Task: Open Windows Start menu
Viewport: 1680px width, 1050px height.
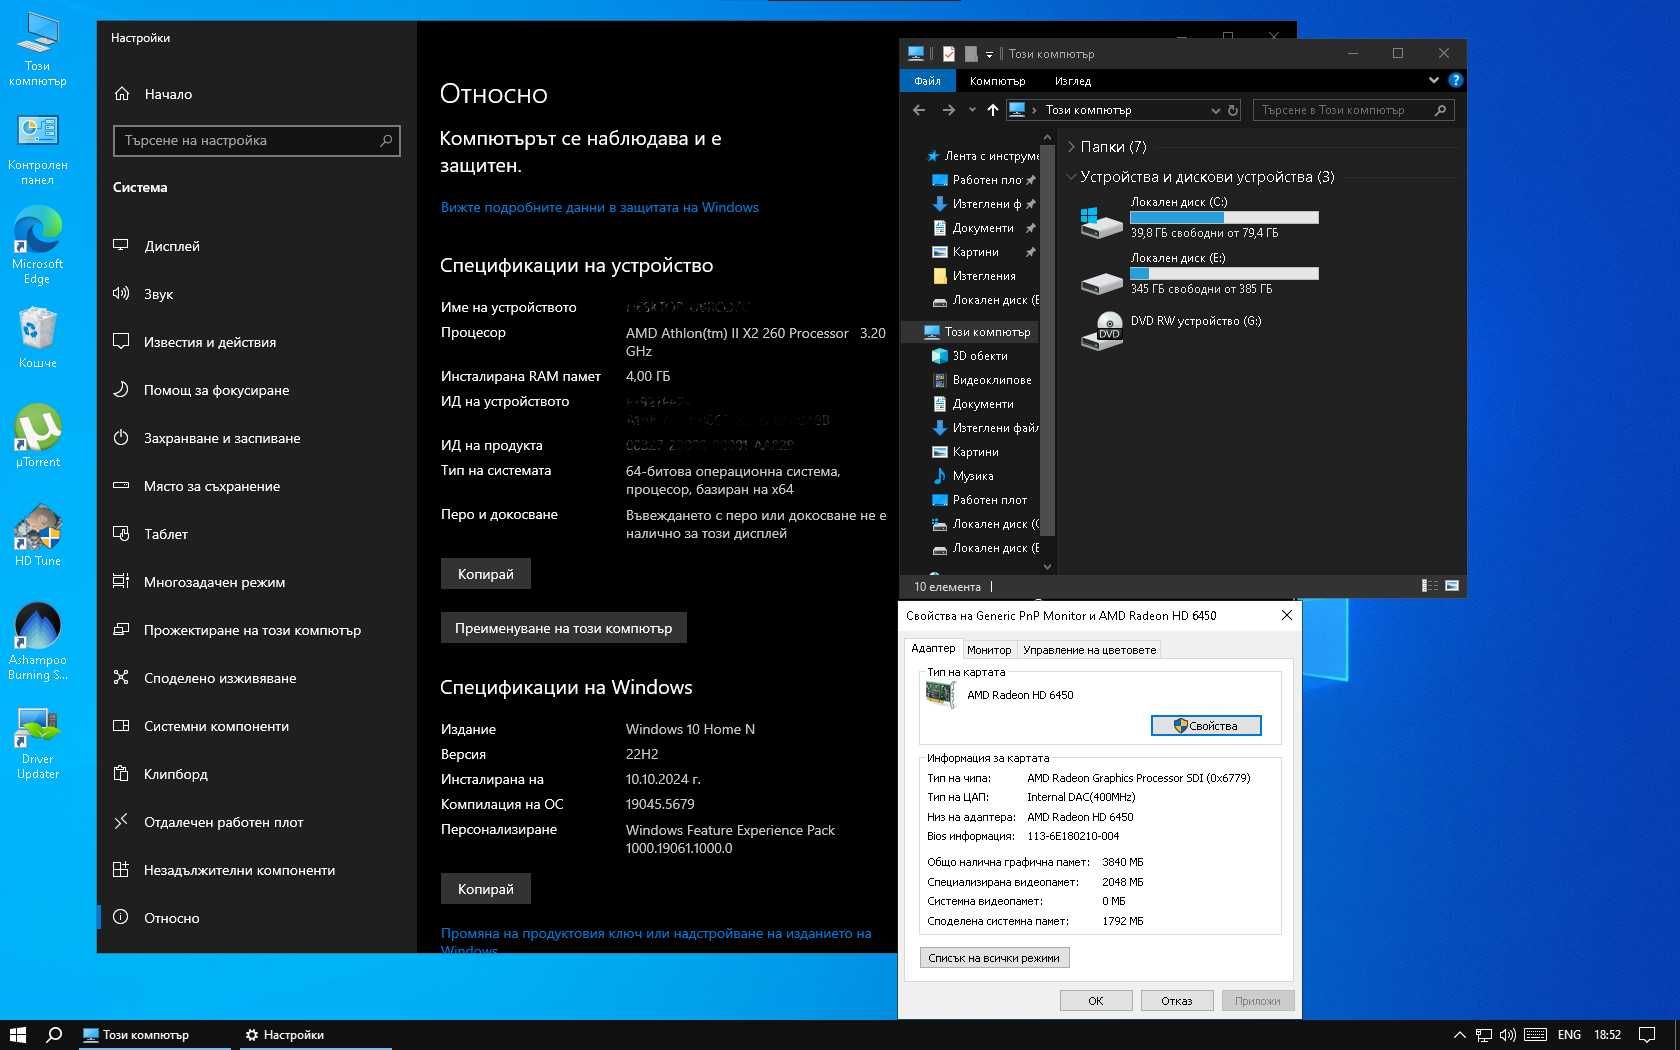Action: point(17,1035)
